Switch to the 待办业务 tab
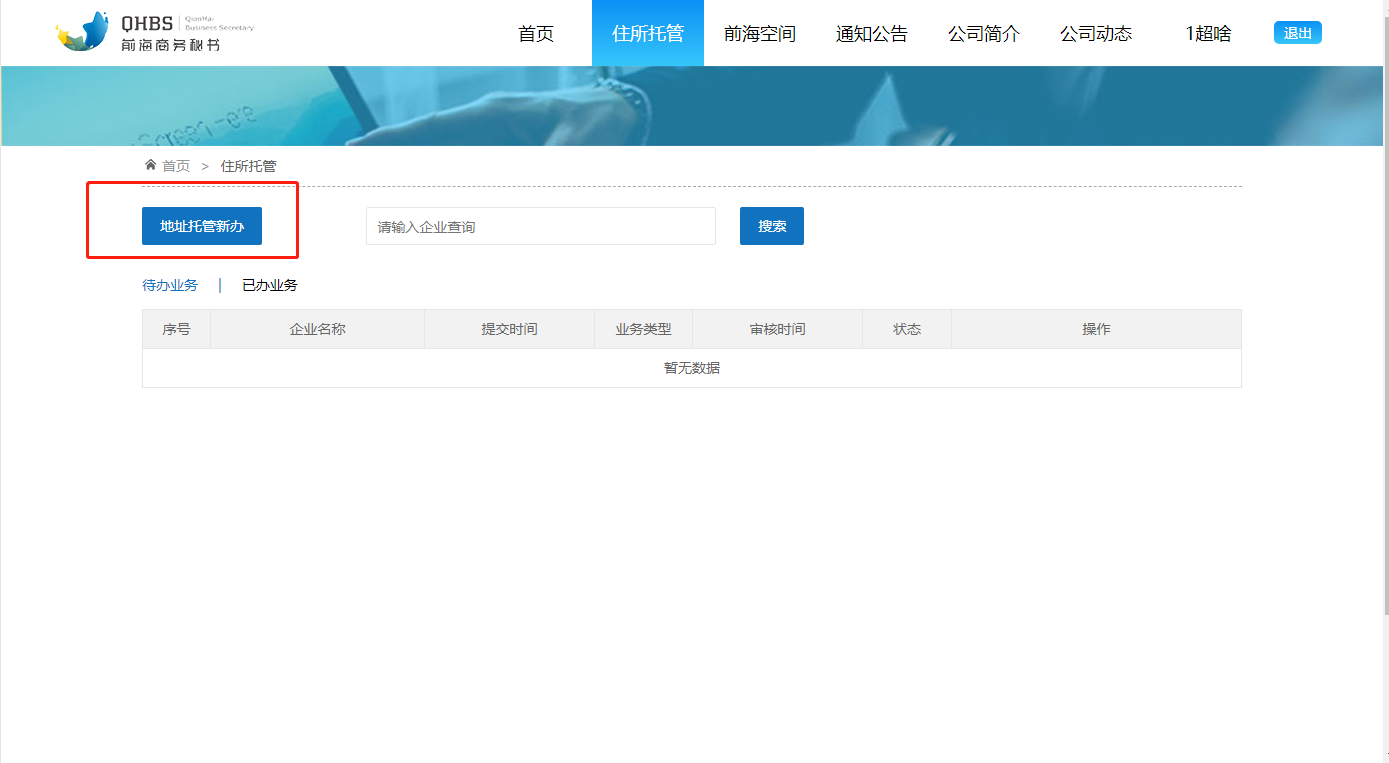 (170, 285)
